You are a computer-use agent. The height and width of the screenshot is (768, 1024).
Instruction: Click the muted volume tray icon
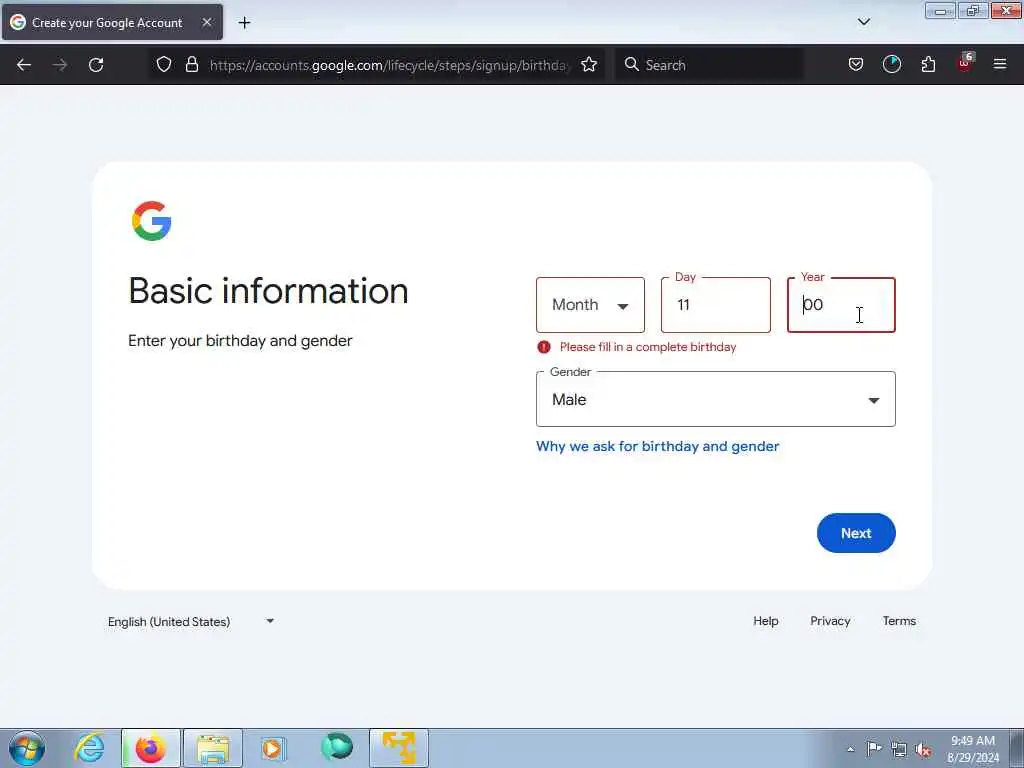923,750
